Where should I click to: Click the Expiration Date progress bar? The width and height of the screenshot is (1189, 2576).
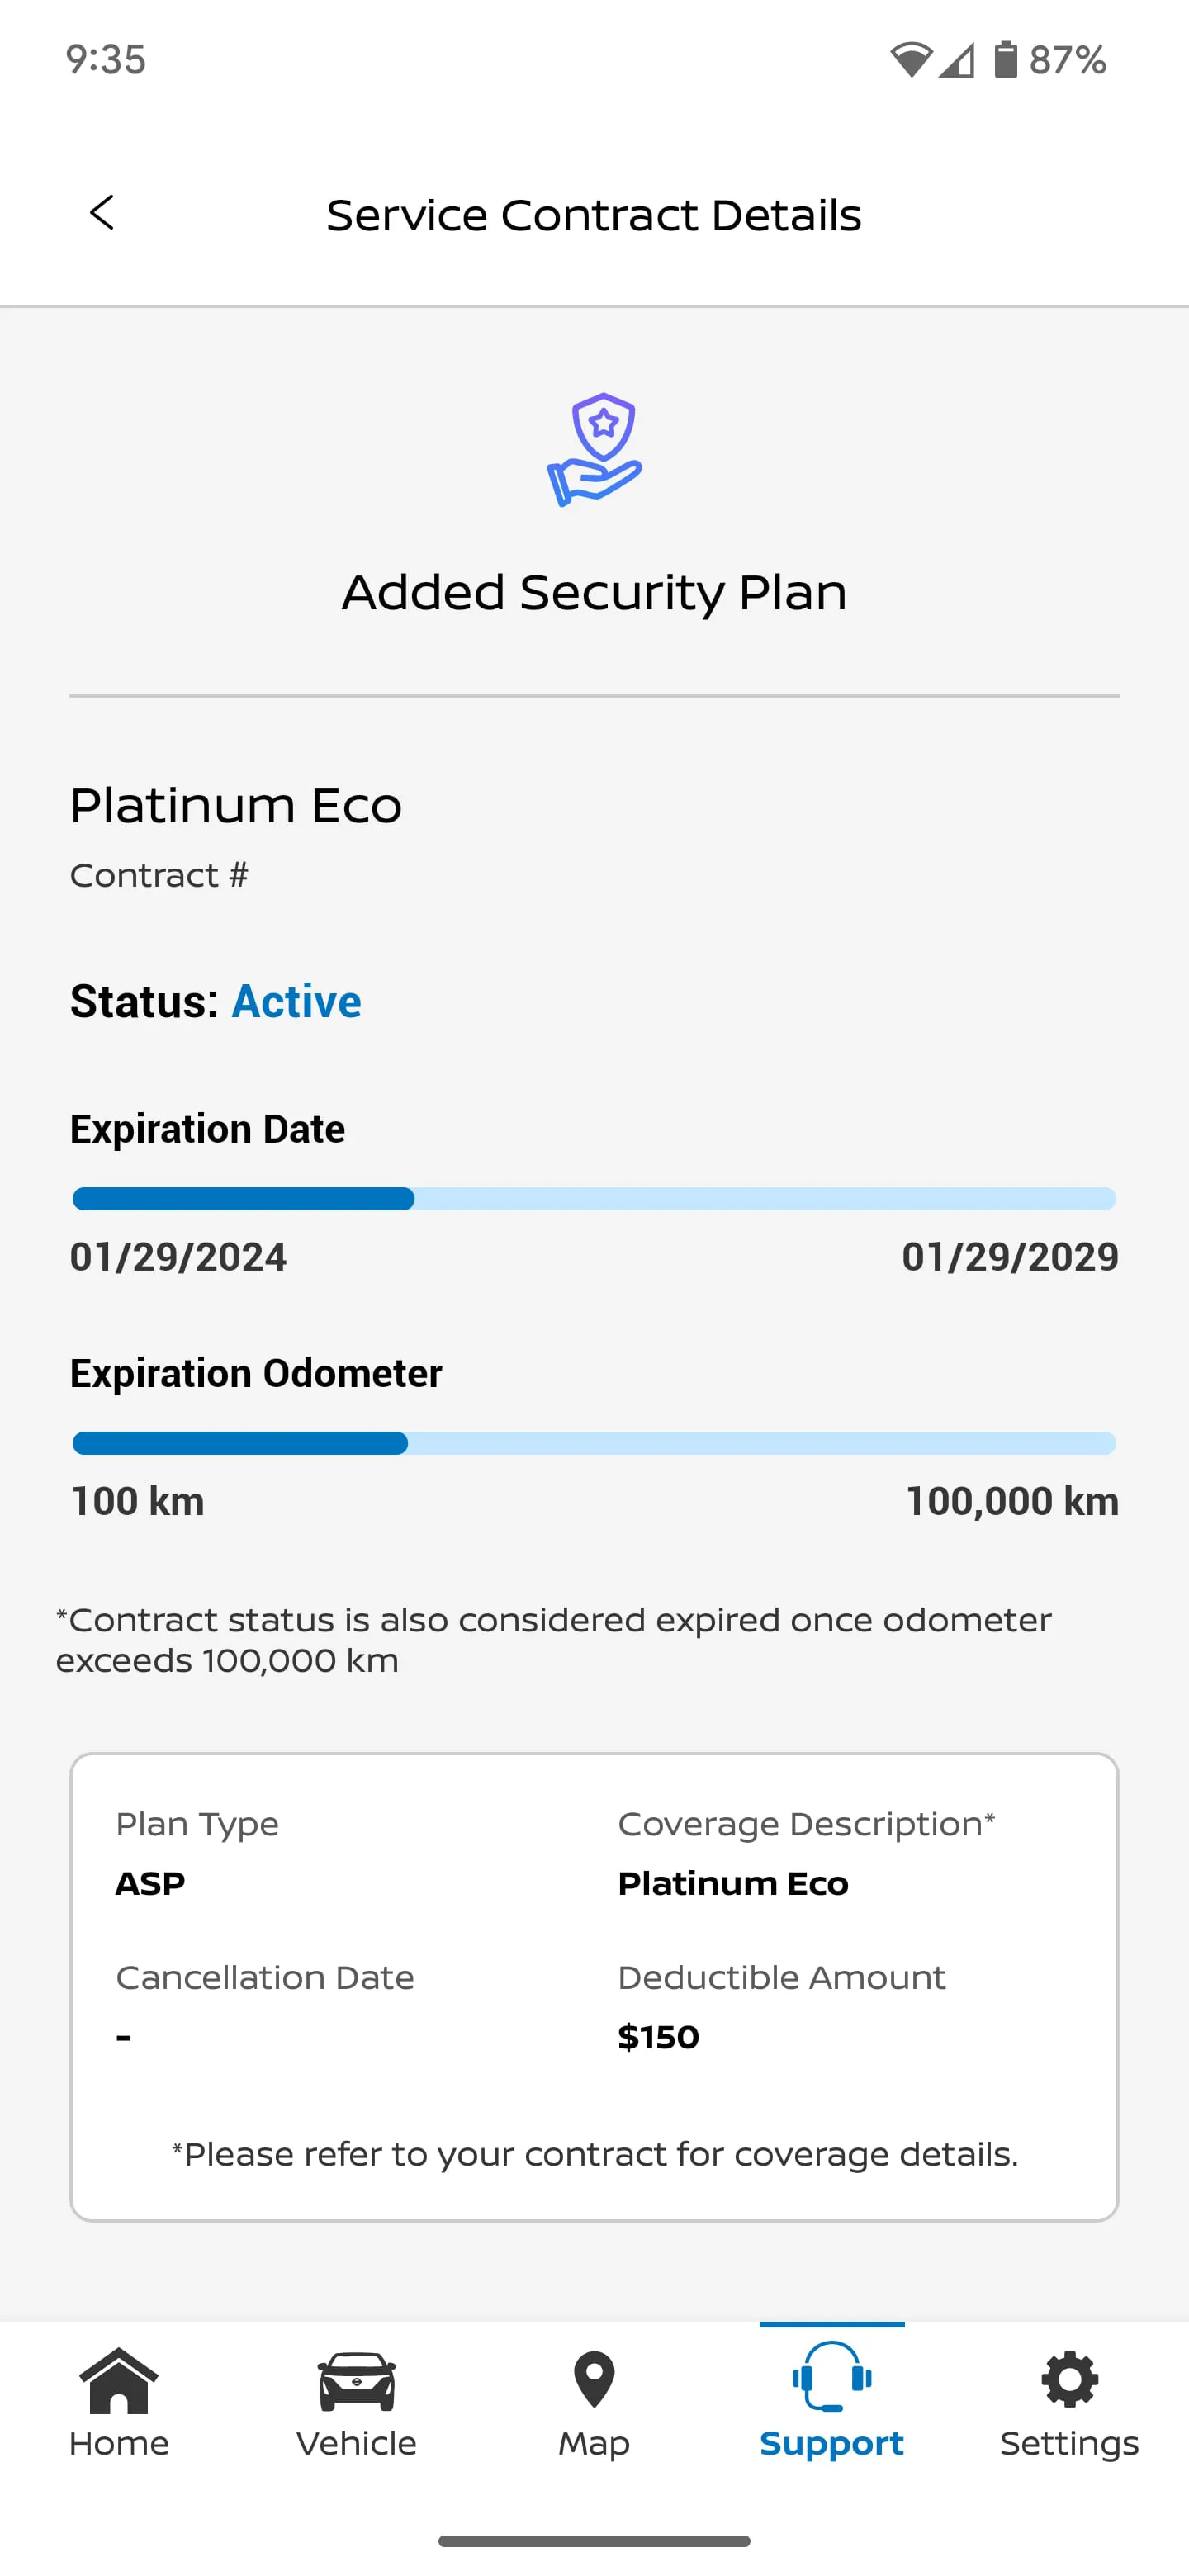point(594,1199)
